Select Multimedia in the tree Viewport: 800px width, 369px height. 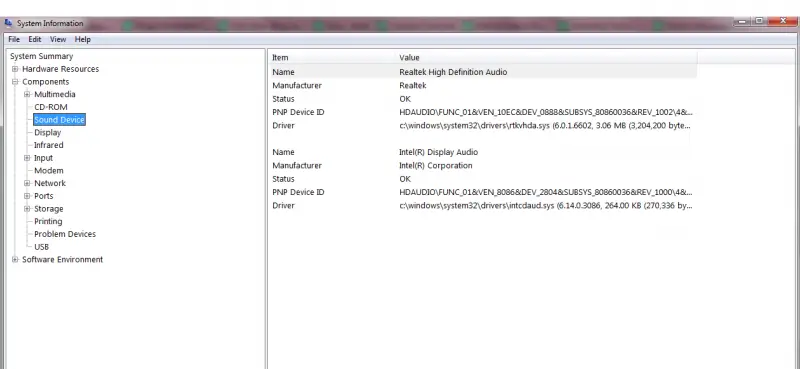[x=55, y=94]
